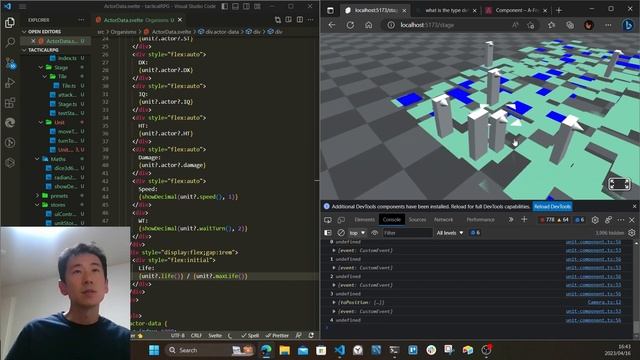This screenshot has height=360, width=640.
Task: Open Extensions view in VS Code activity bar
Action: point(10,102)
